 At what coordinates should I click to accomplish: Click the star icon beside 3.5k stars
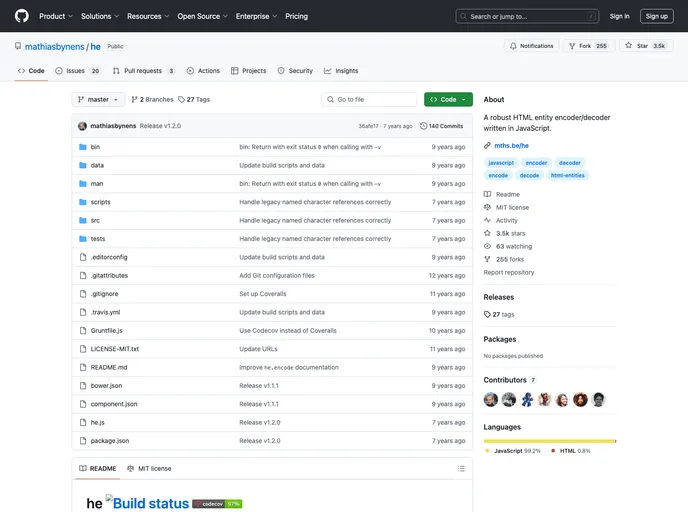[487, 233]
